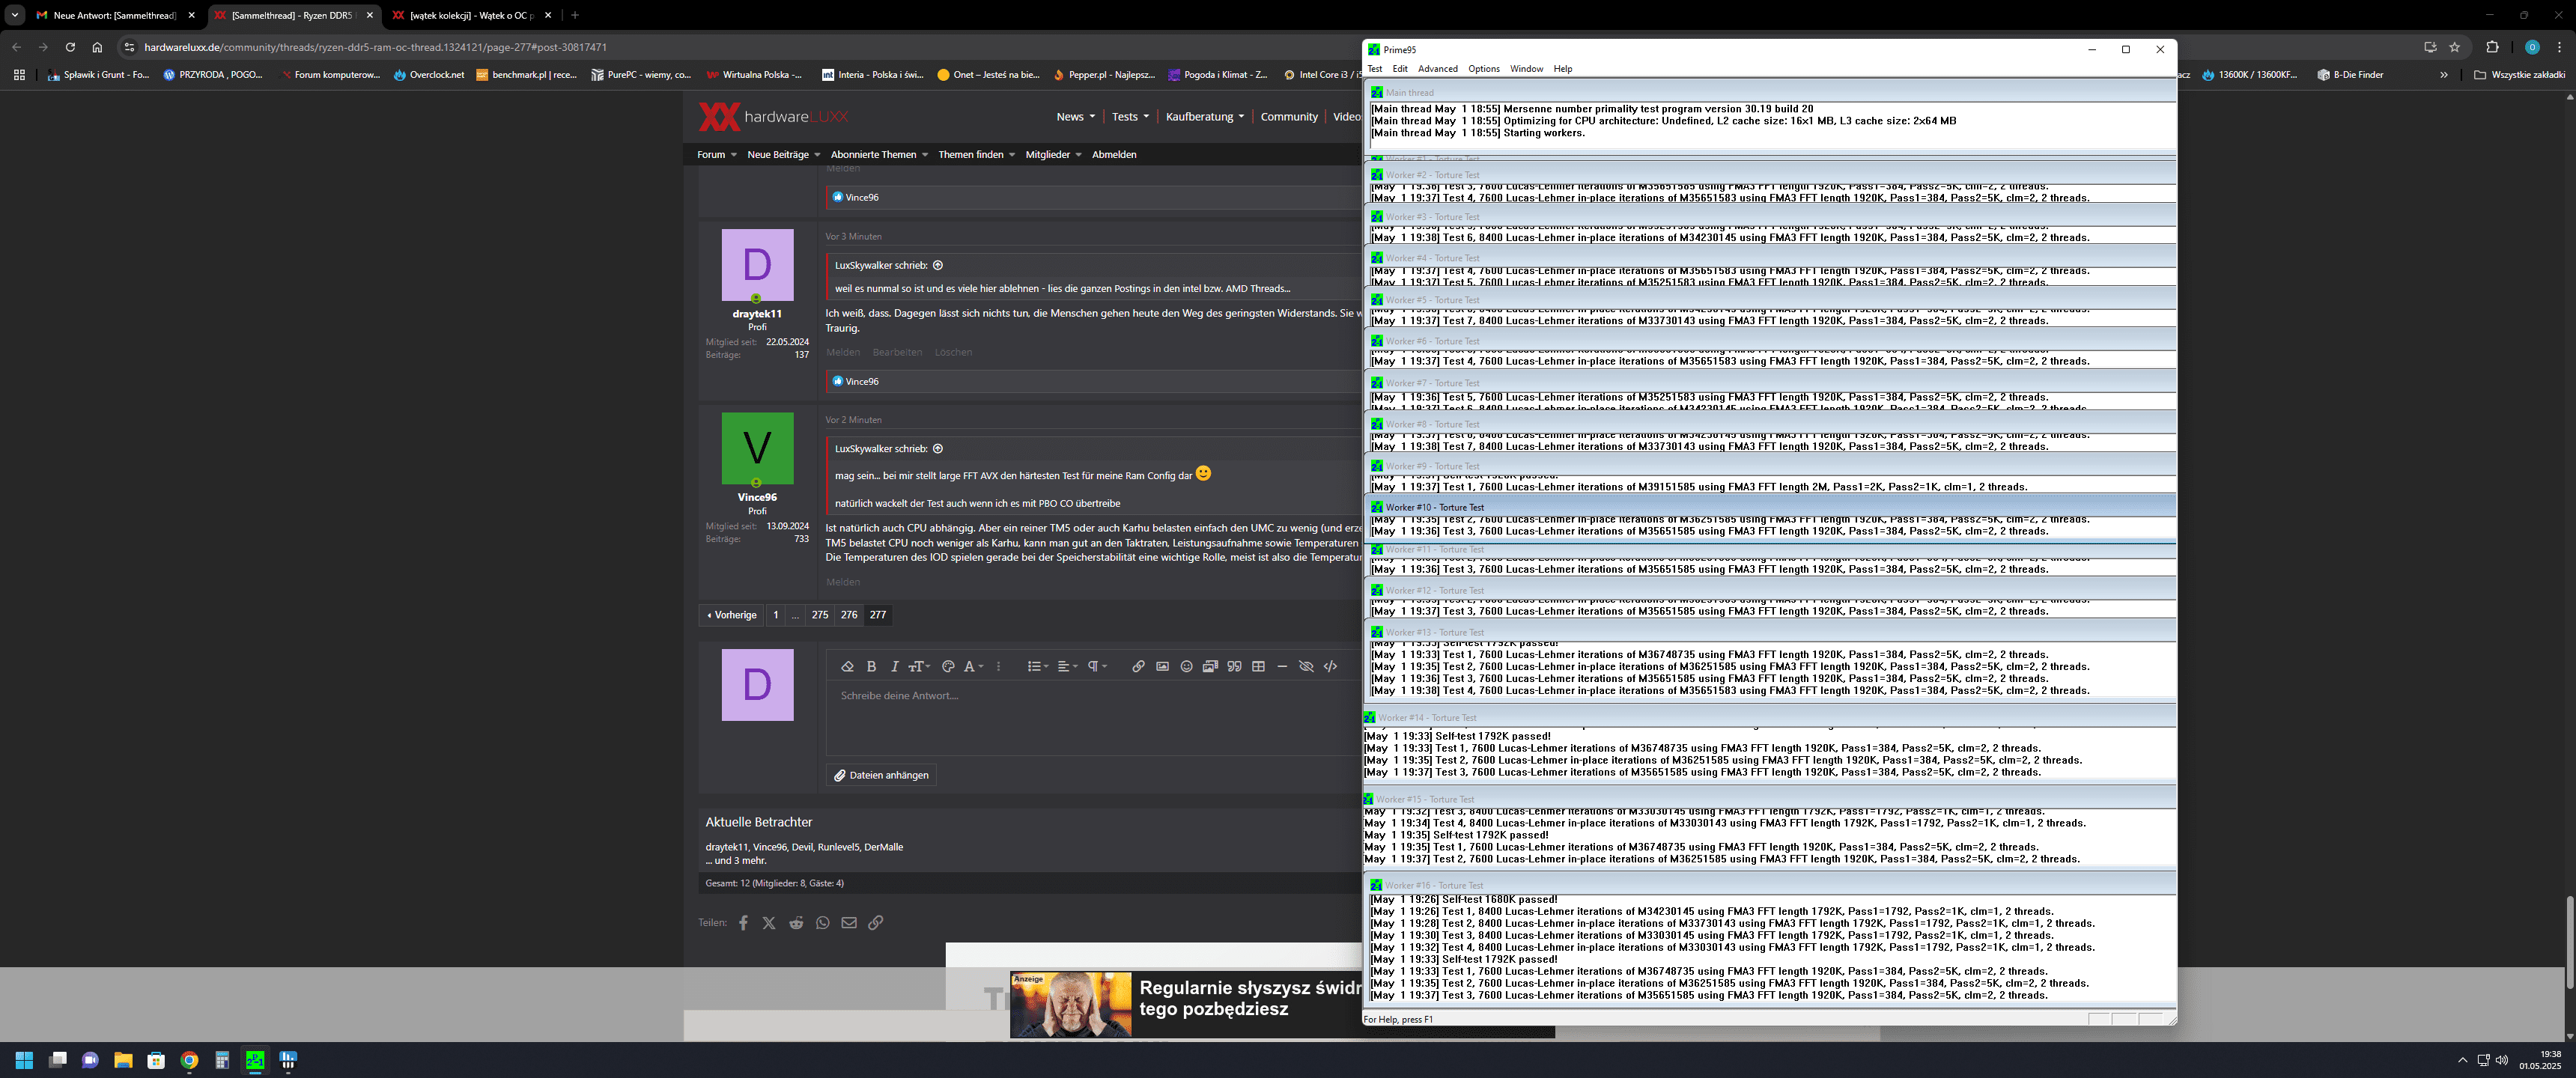Toggle bold formatting in reply editor
Image resolution: width=2576 pixels, height=1078 pixels.
871,667
